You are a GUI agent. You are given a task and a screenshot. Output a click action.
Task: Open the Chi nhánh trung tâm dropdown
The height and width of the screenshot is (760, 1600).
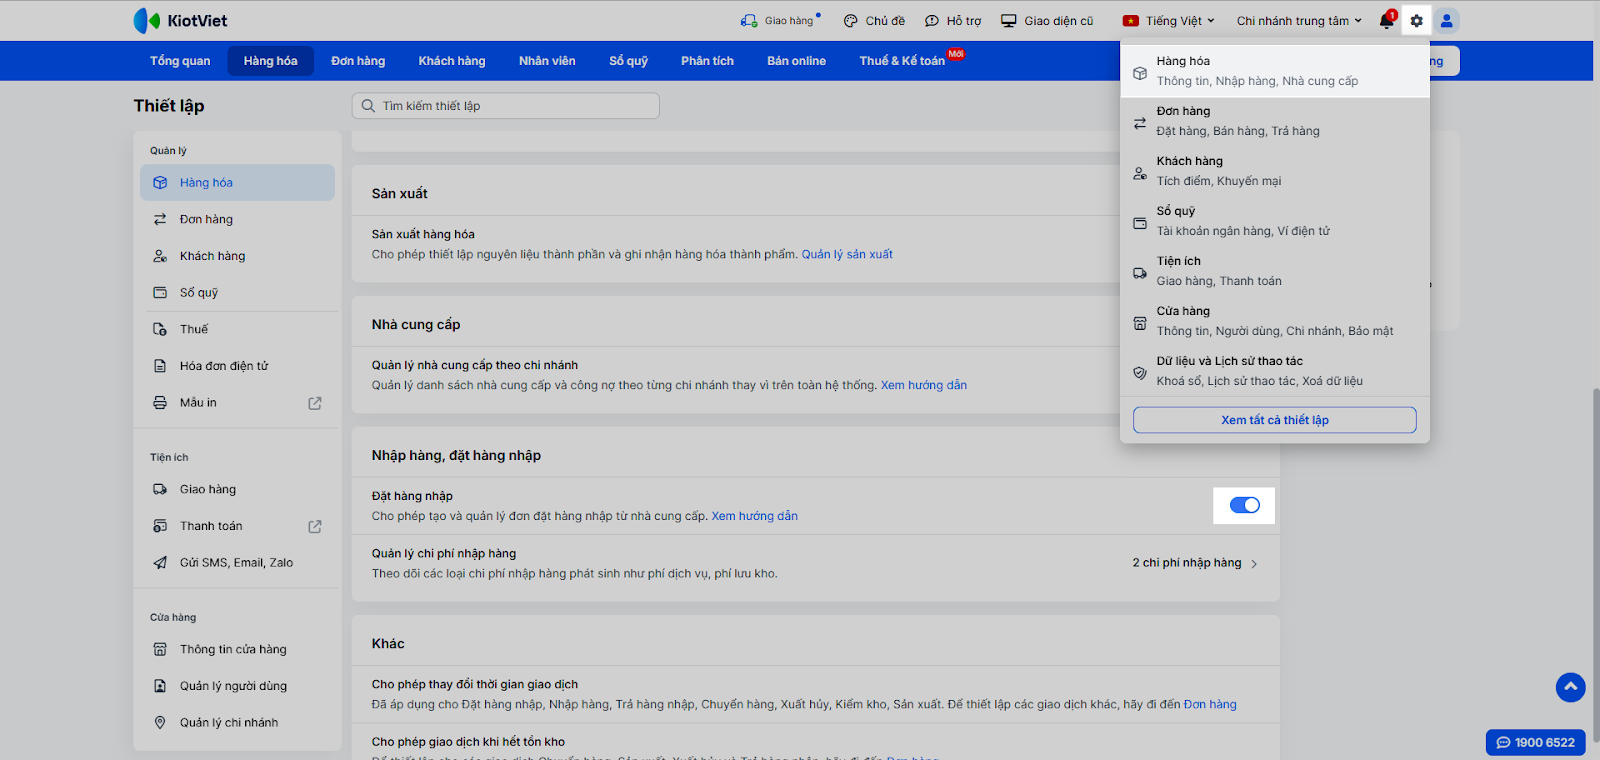(1298, 21)
